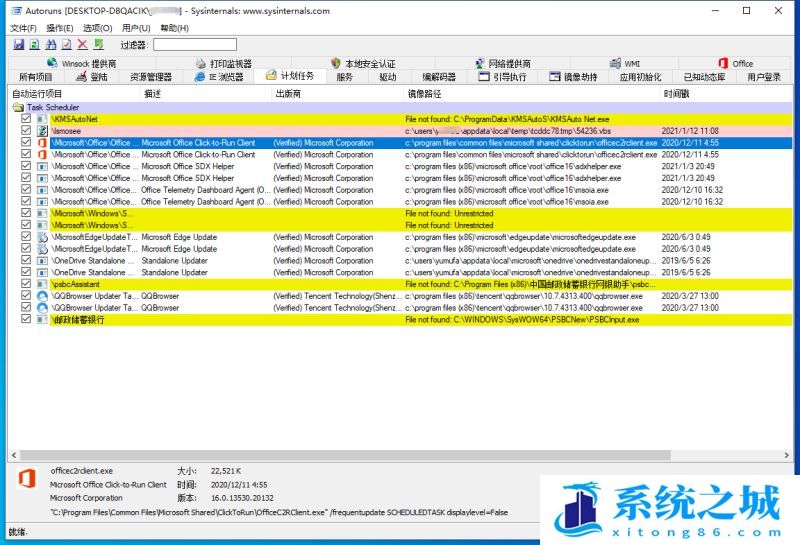Image resolution: width=800 pixels, height=545 pixels.
Task: Click the horizontal scrollbar left arrow
Action: click(14, 455)
